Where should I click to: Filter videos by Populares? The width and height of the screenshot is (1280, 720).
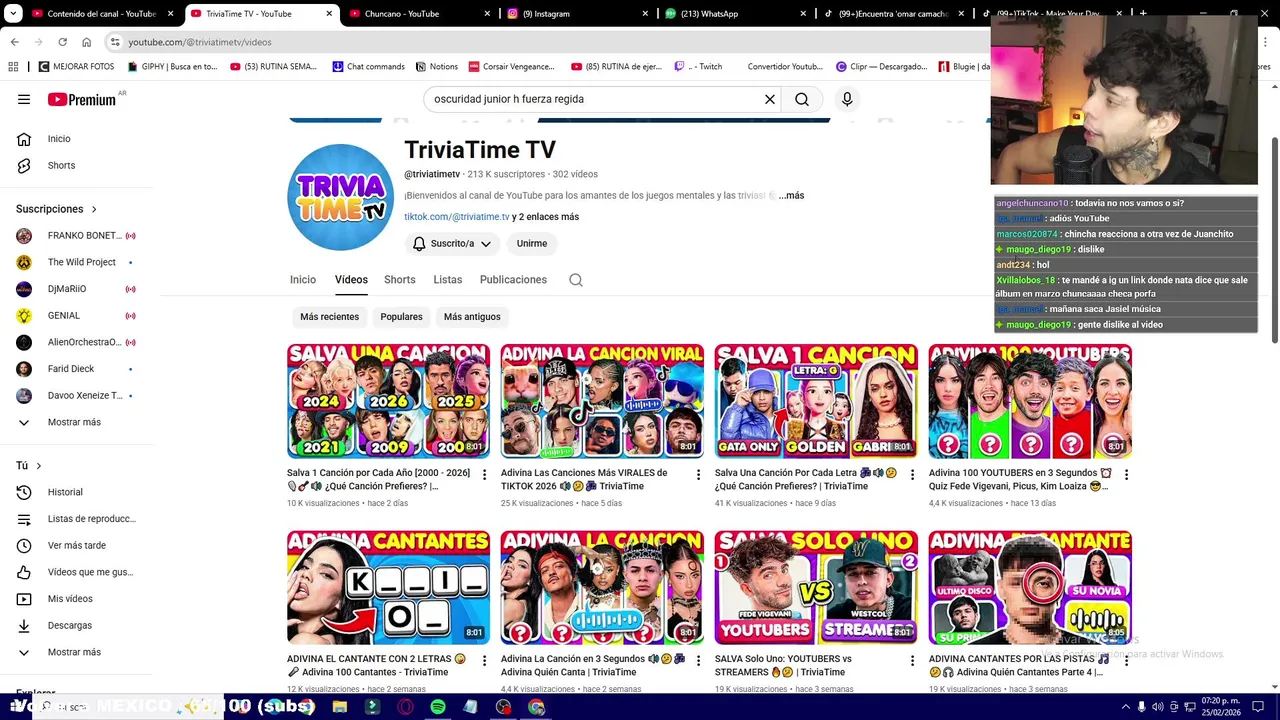401,317
